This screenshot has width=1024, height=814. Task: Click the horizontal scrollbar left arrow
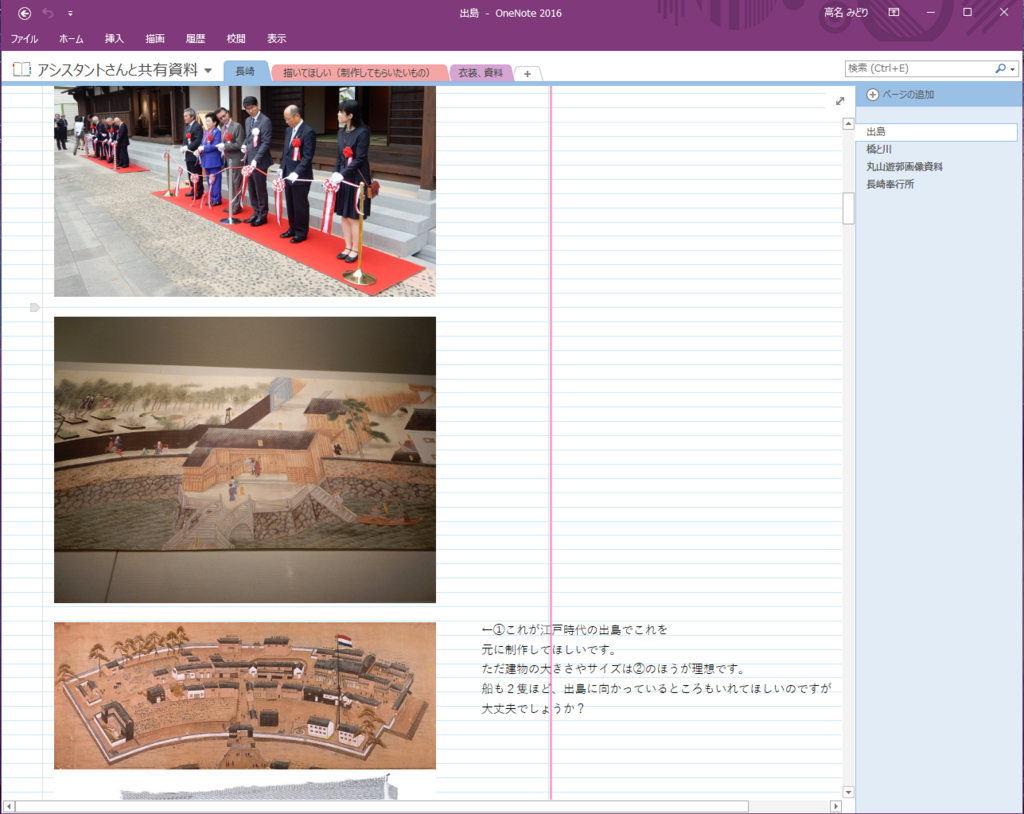[x=8, y=807]
